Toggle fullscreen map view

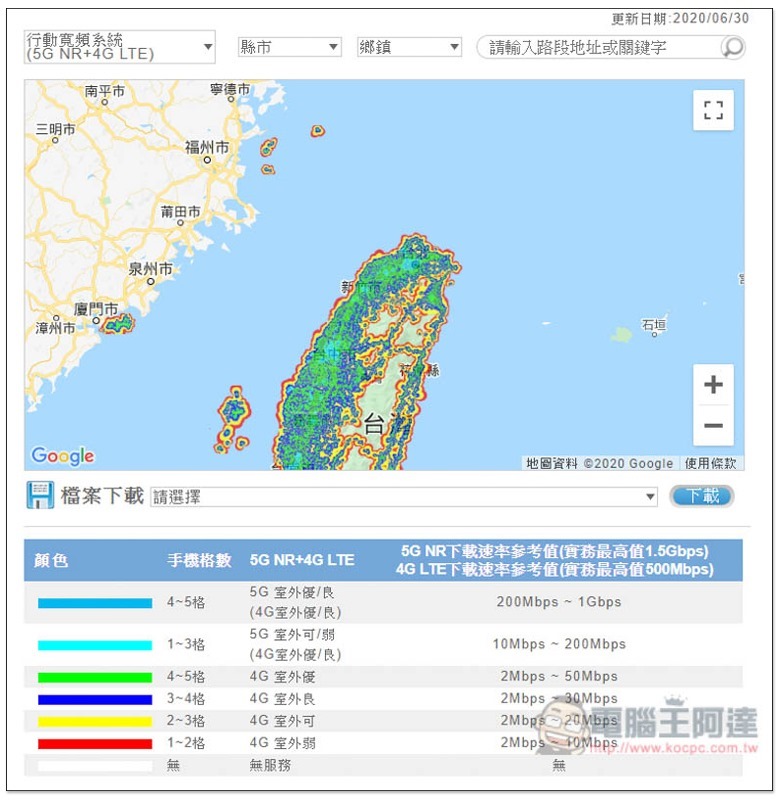pos(713,110)
